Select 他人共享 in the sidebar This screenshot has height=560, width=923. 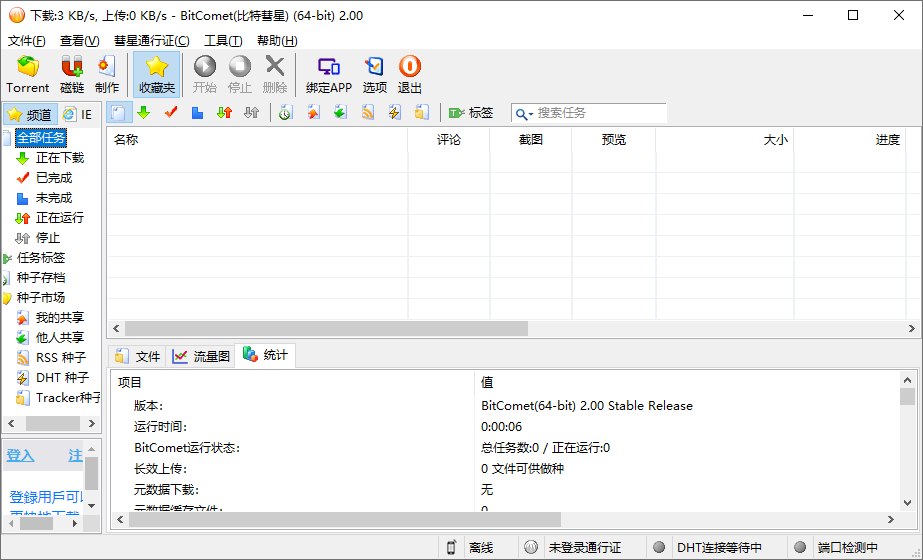tap(60, 338)
